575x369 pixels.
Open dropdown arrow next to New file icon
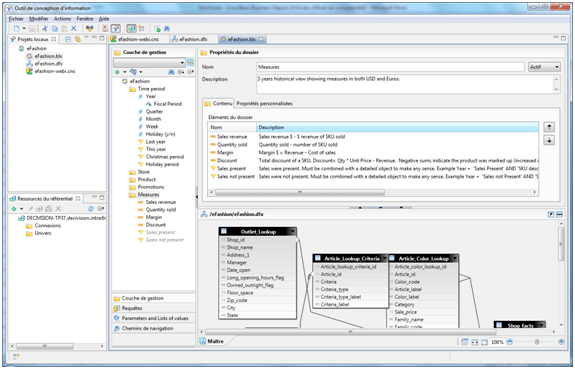click(x=24, y=28)
